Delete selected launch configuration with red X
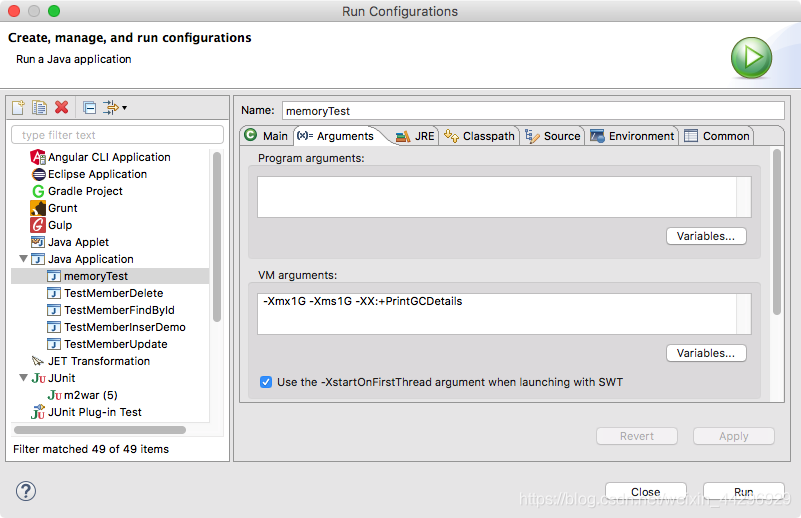Image resolution: width=801 pixels, height=518 pixels. 62,107
